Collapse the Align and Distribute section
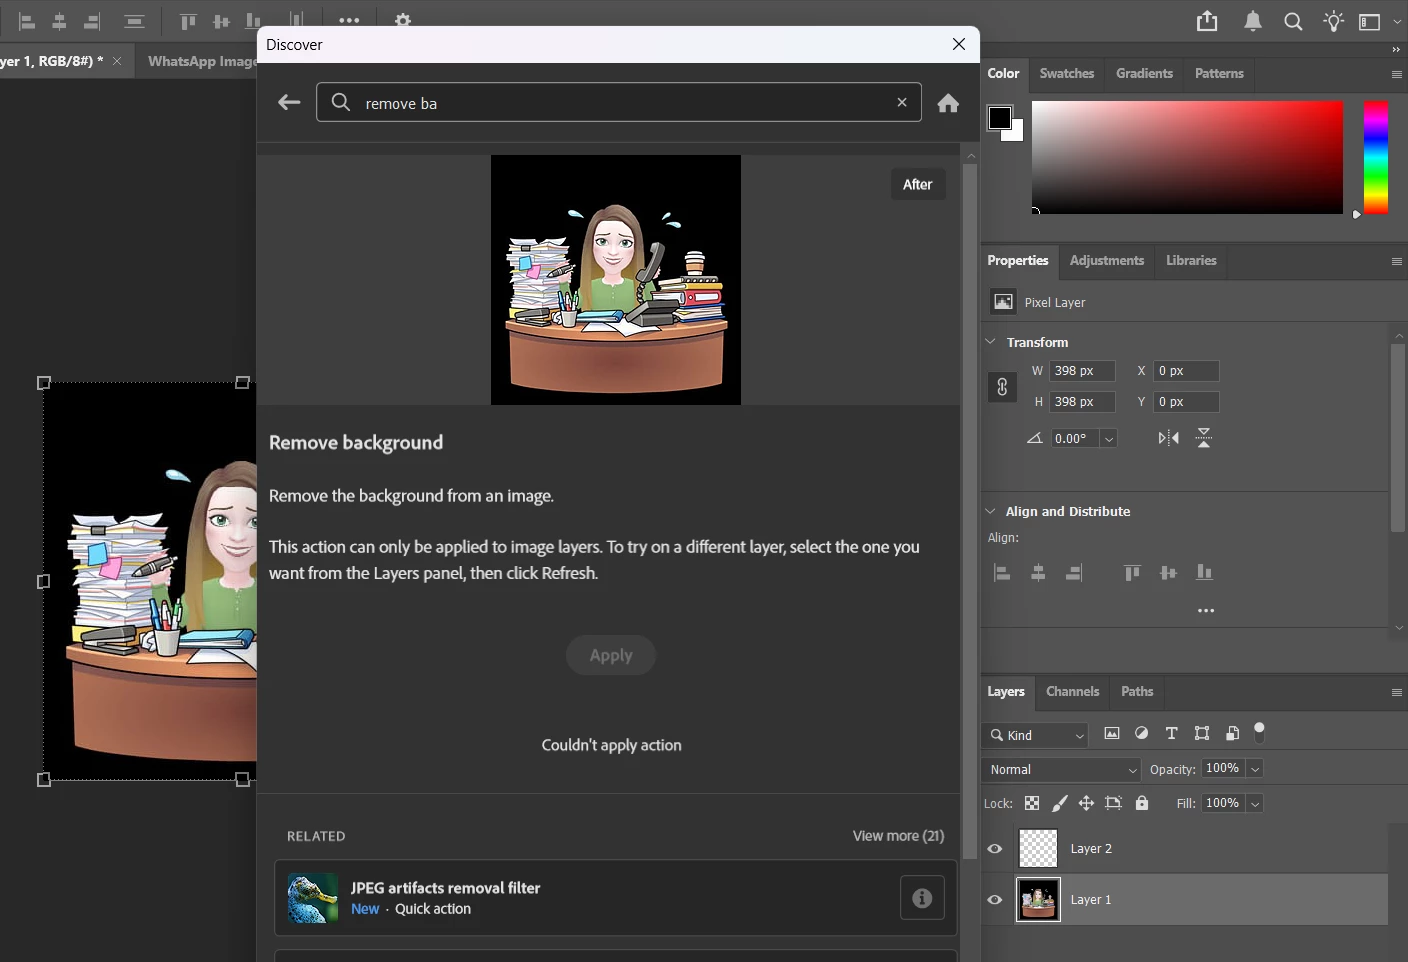 (991, 511)
